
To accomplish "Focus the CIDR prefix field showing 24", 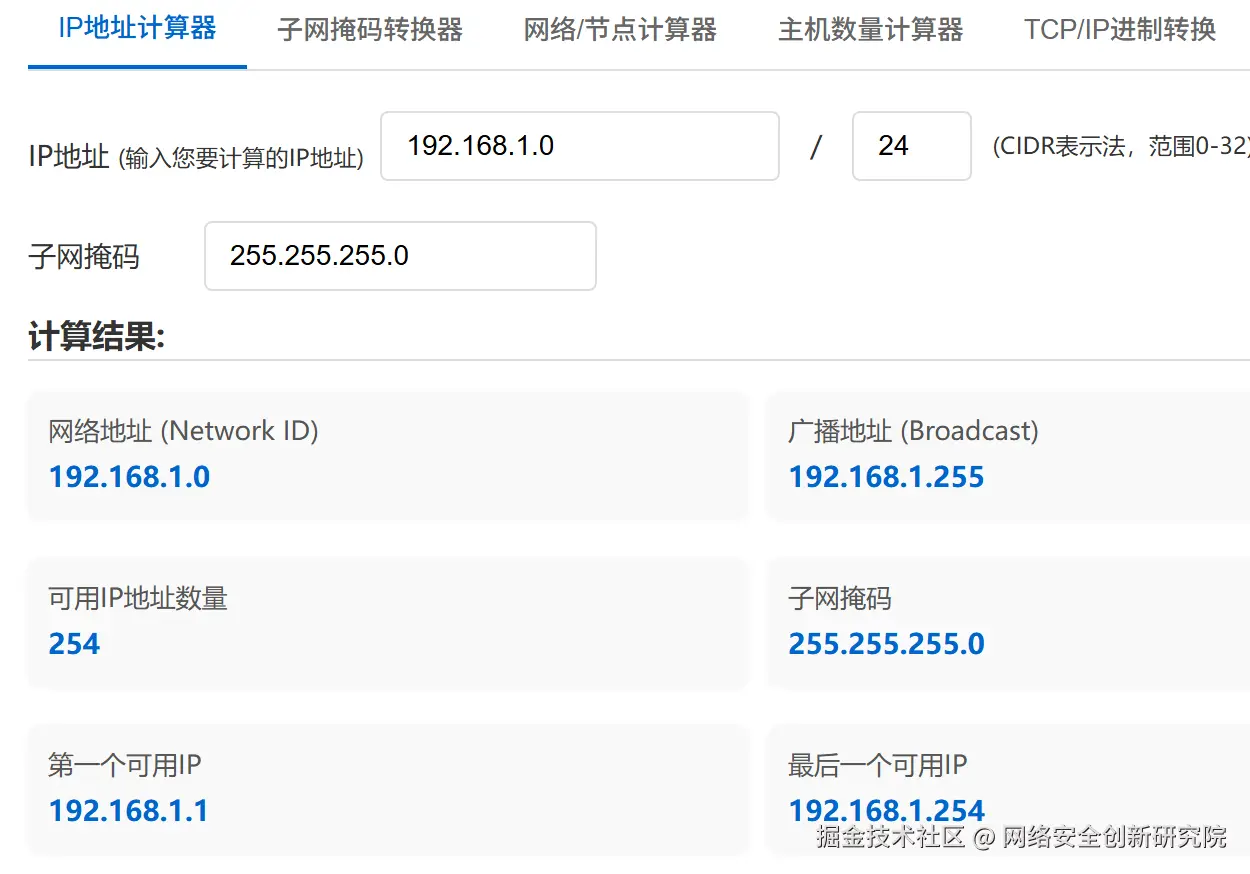I will (911, 146).
